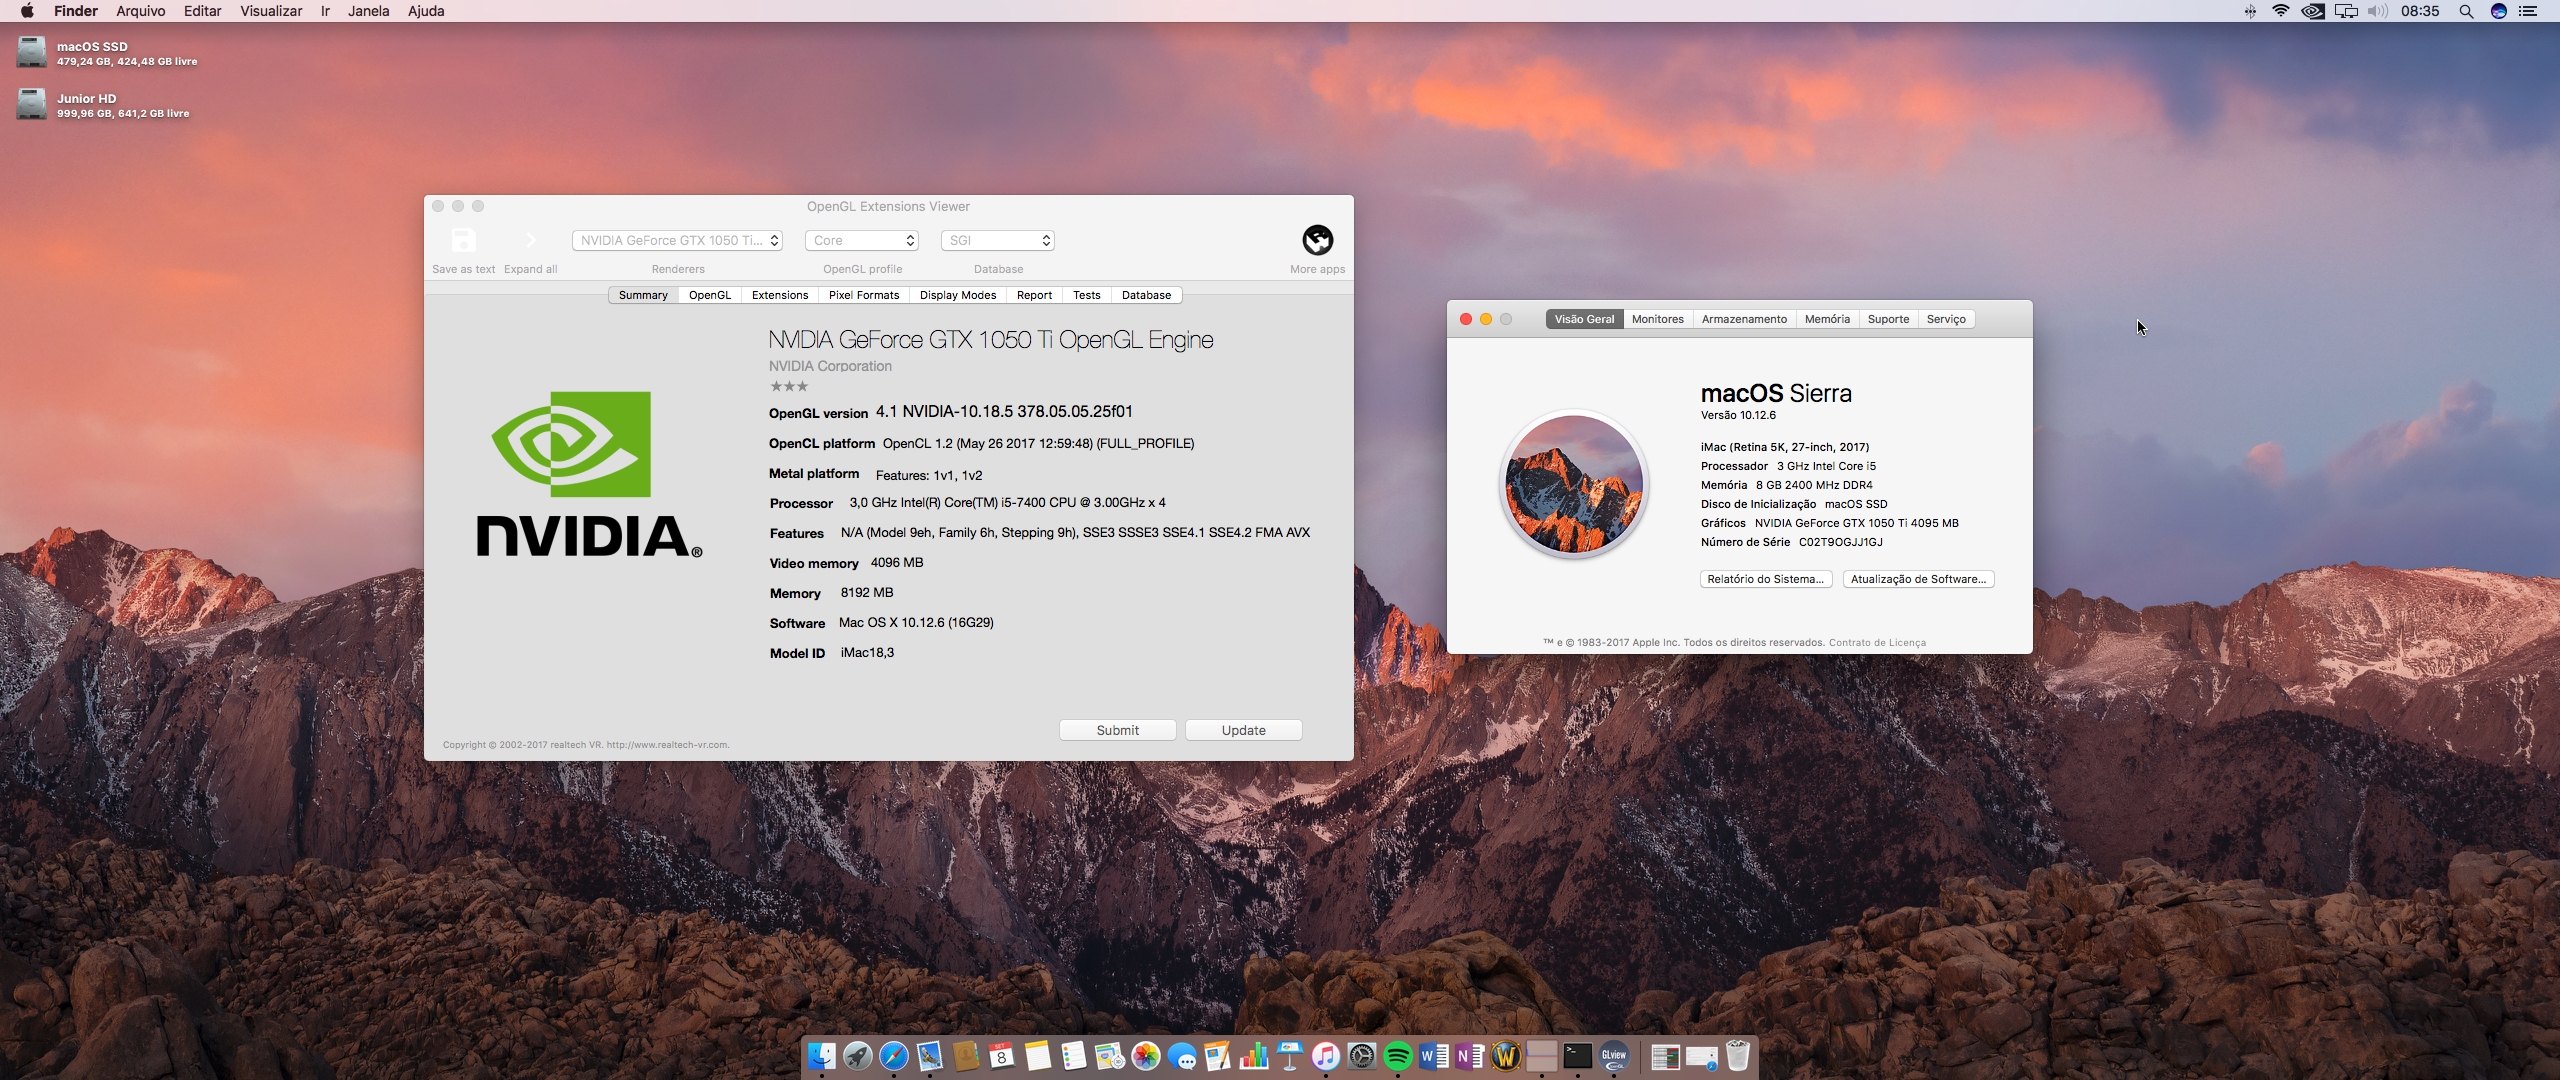The height and width of the screenshot is (1080, 2560).
Task: Open Mail stamp icon in Dock
Action: point(930,1056)
